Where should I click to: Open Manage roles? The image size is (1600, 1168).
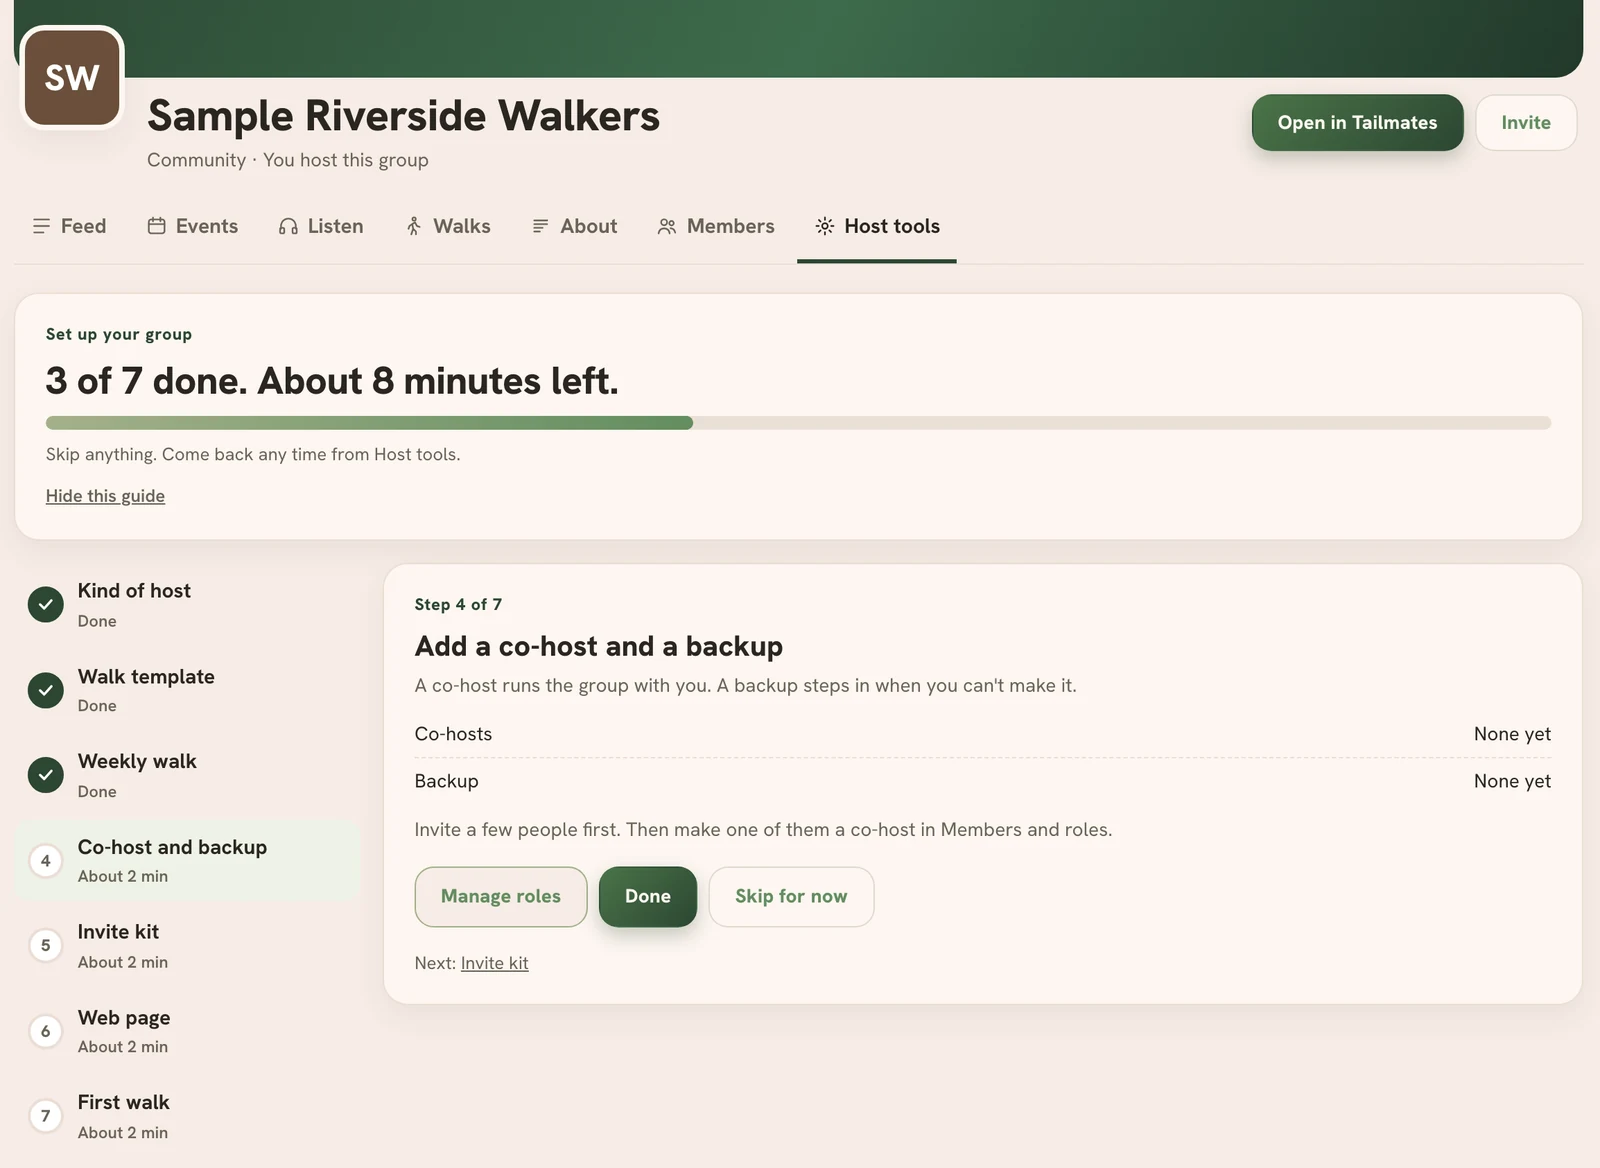[x=501, y=897]
